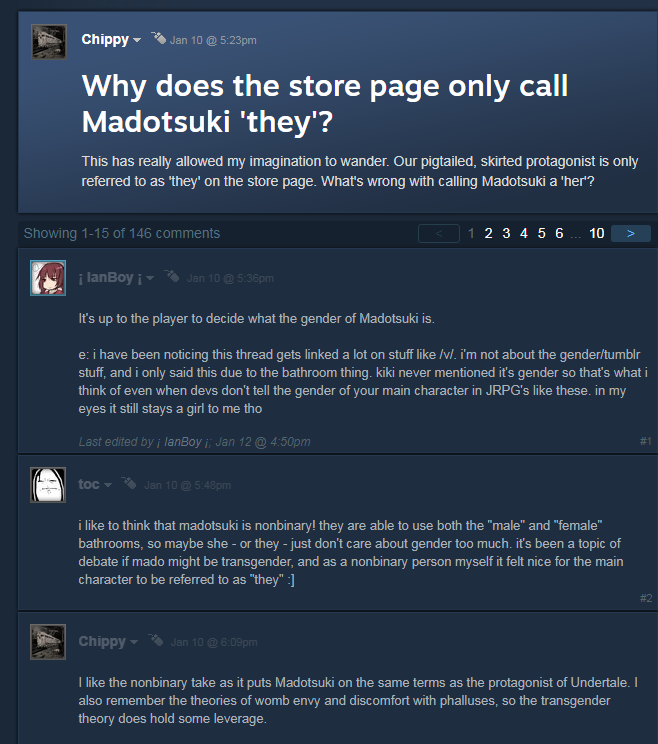Jump to comments page 10
Viewport: 658px width, 744px height.
pos(596,233)
